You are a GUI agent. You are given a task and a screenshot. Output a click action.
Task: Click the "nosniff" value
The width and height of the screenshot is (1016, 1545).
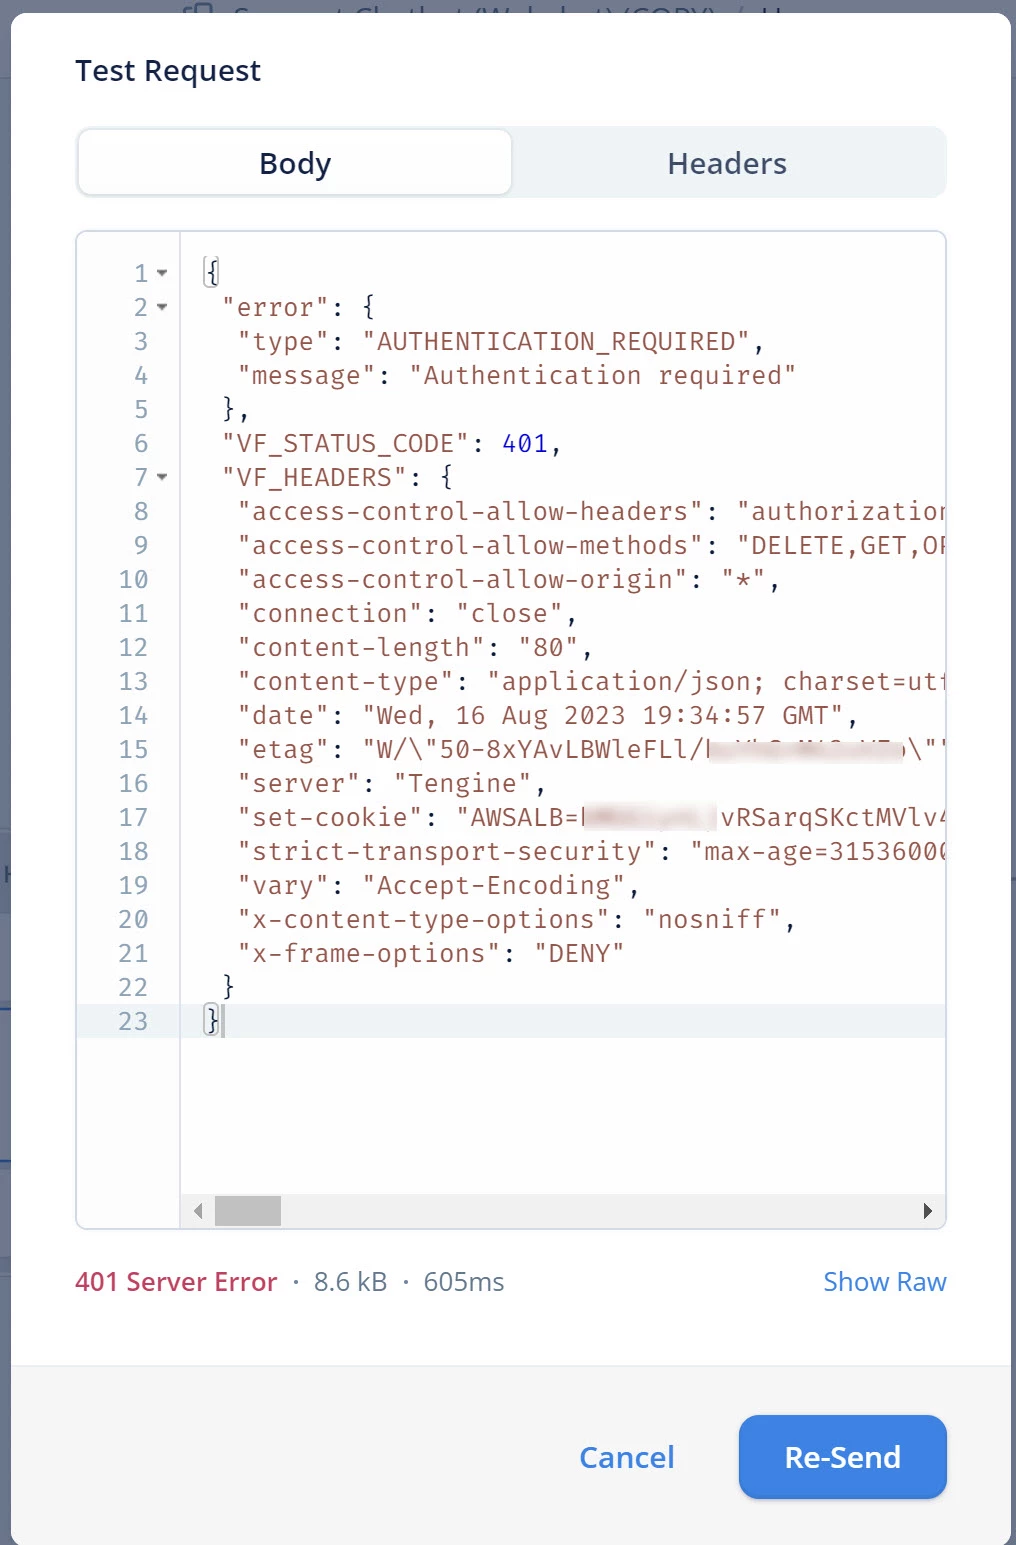click(x=711, y=920)
